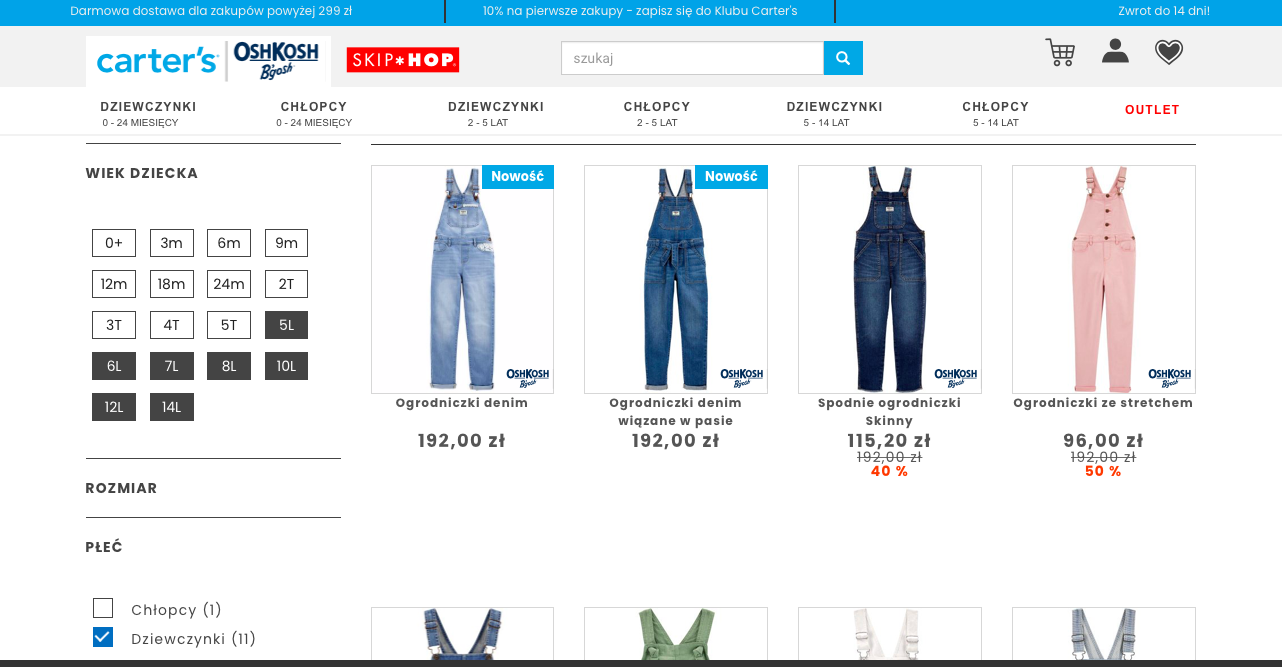This screenshot has width=1282, height=667.
Task: Open Dziewczynki 0 - 24 miesięcy menu
Action: coord(148,113)
